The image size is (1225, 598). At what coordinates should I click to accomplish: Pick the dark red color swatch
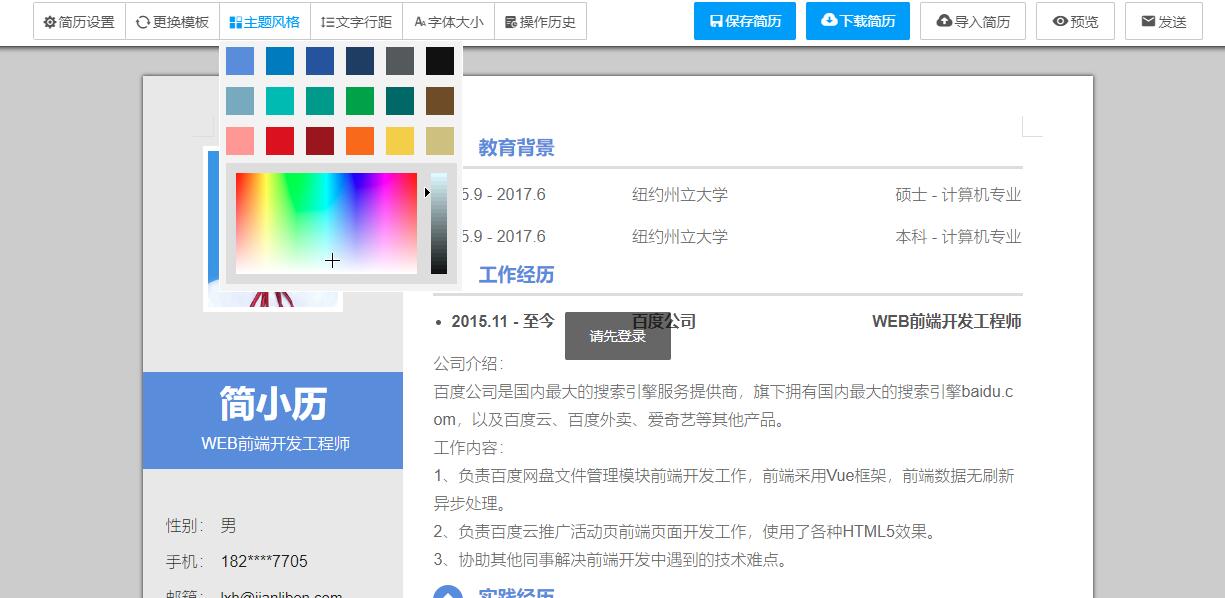point(319,140)
